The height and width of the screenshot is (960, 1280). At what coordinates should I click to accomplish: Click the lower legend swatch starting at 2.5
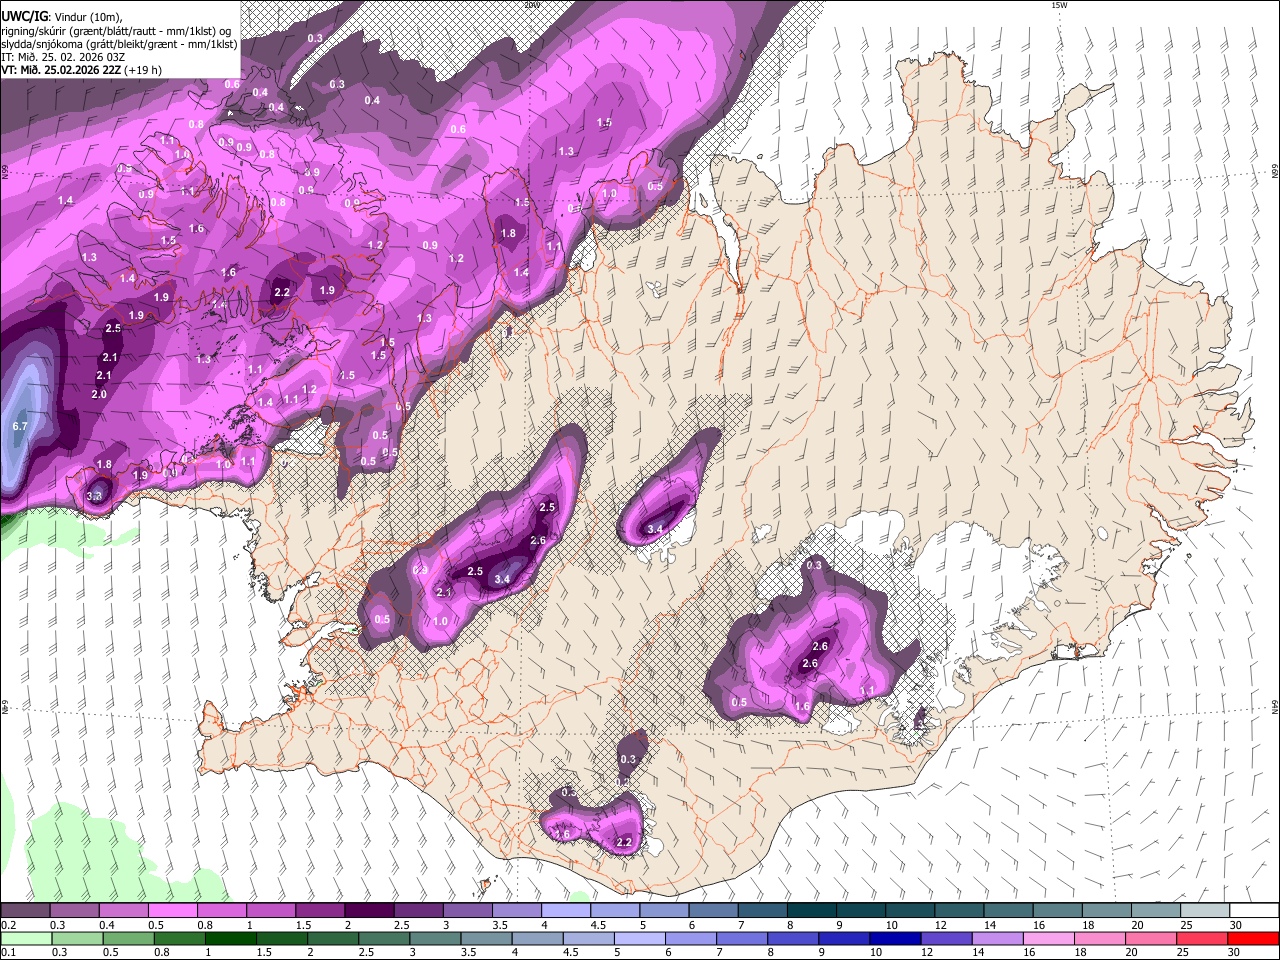[383, 938]
